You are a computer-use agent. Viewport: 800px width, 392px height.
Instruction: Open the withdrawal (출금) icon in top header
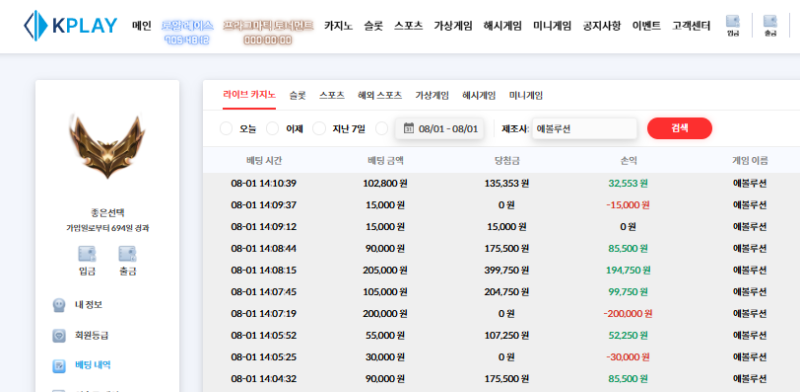[770, 25]
